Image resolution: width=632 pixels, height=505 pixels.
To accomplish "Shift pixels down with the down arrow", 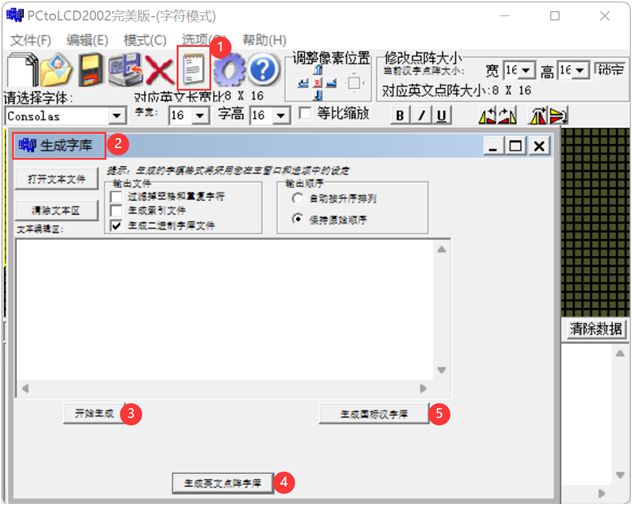I will (318, 95).
